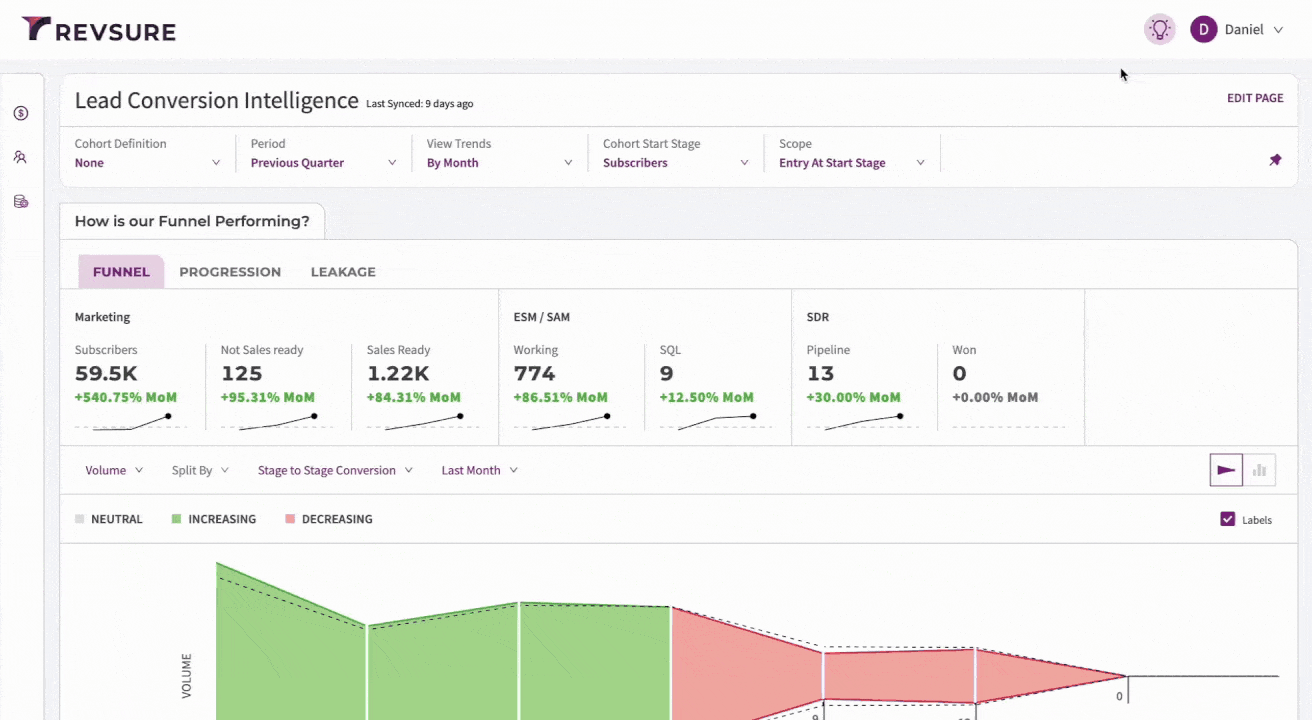Image resolution: width=1312 pixels, height=720 pixels.
Task: Click the Sales Ready 1.22K card
Action: point(424,388)
